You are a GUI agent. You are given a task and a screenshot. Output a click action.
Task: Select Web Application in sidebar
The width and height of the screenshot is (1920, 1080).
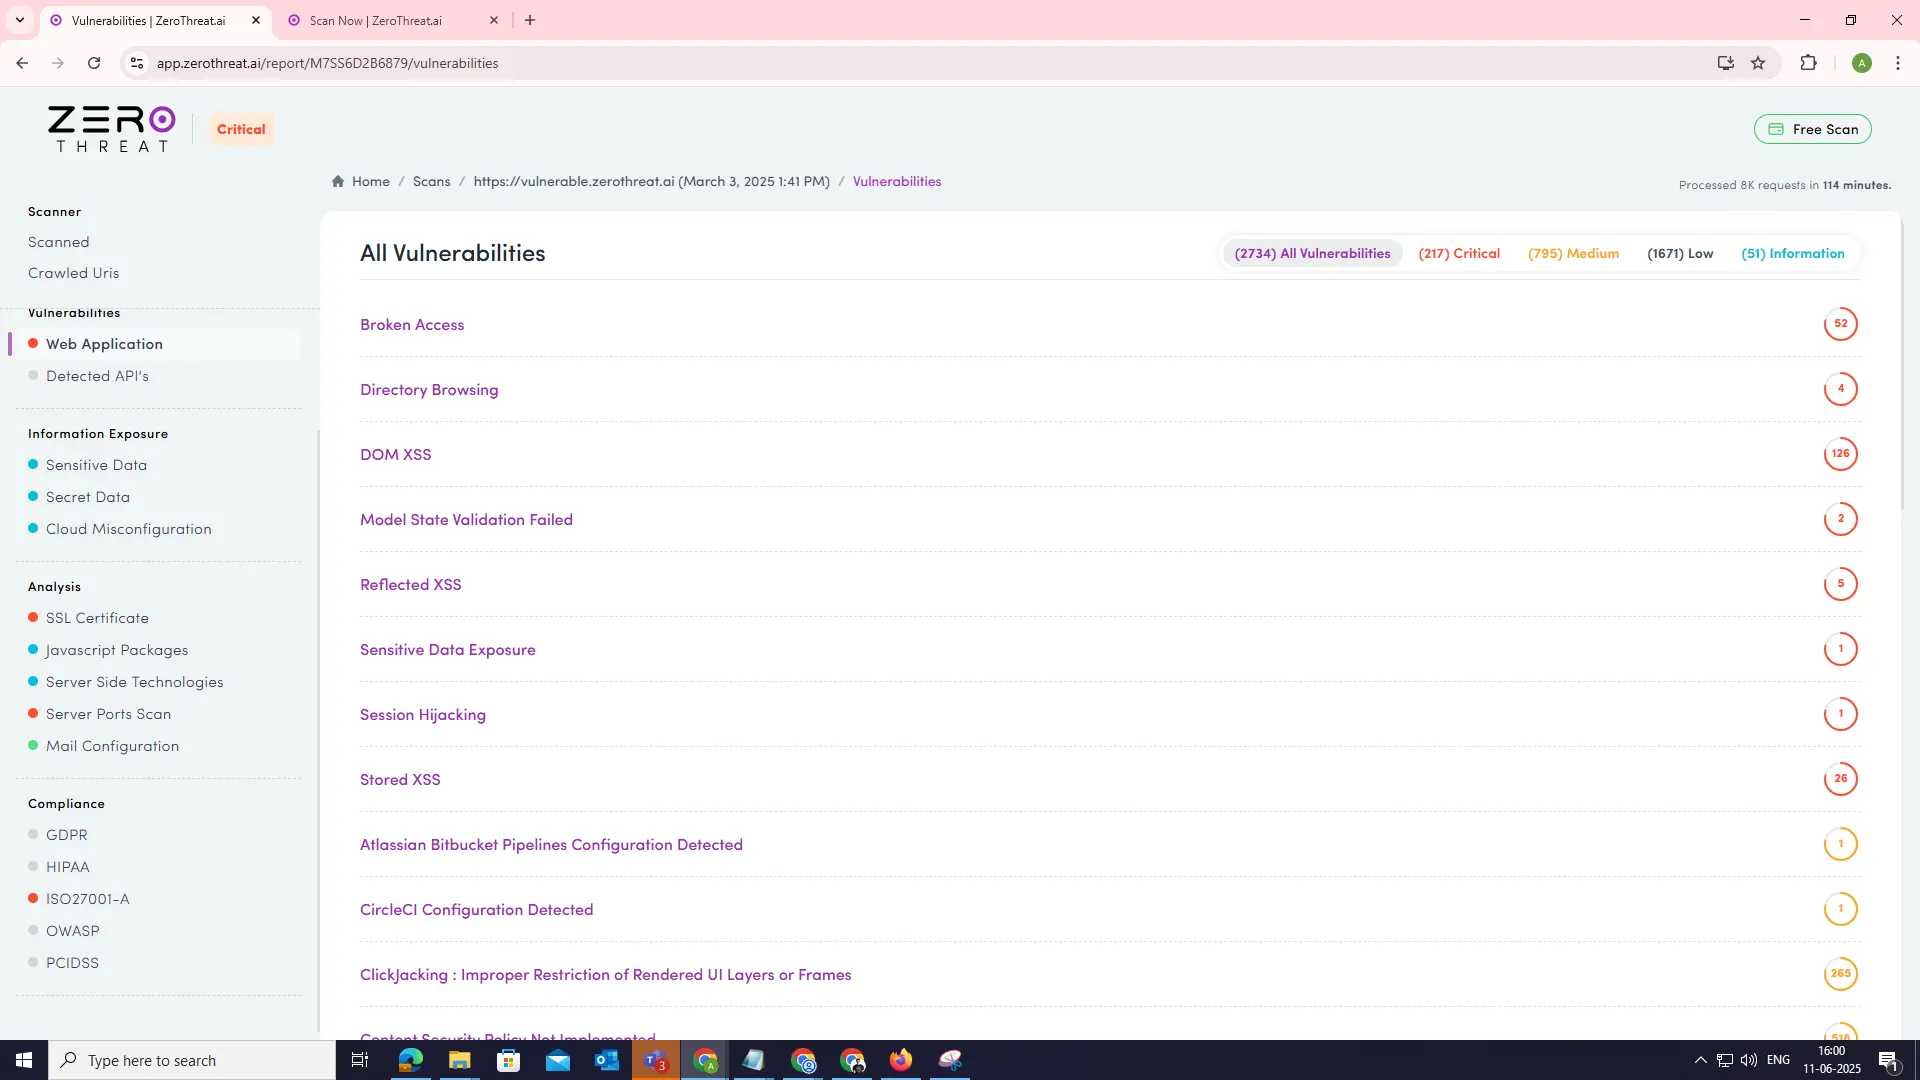tap(104, 344)
